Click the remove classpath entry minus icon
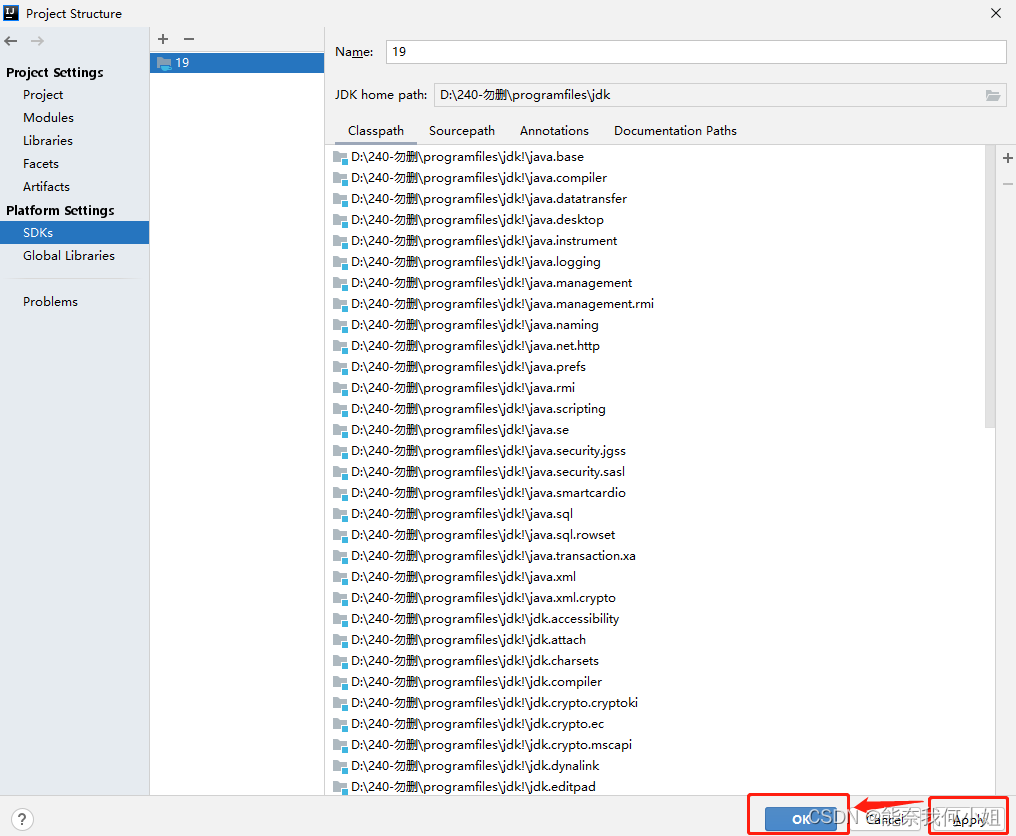The height and width of the screenshot is (836, 1016). [1007, 183]
